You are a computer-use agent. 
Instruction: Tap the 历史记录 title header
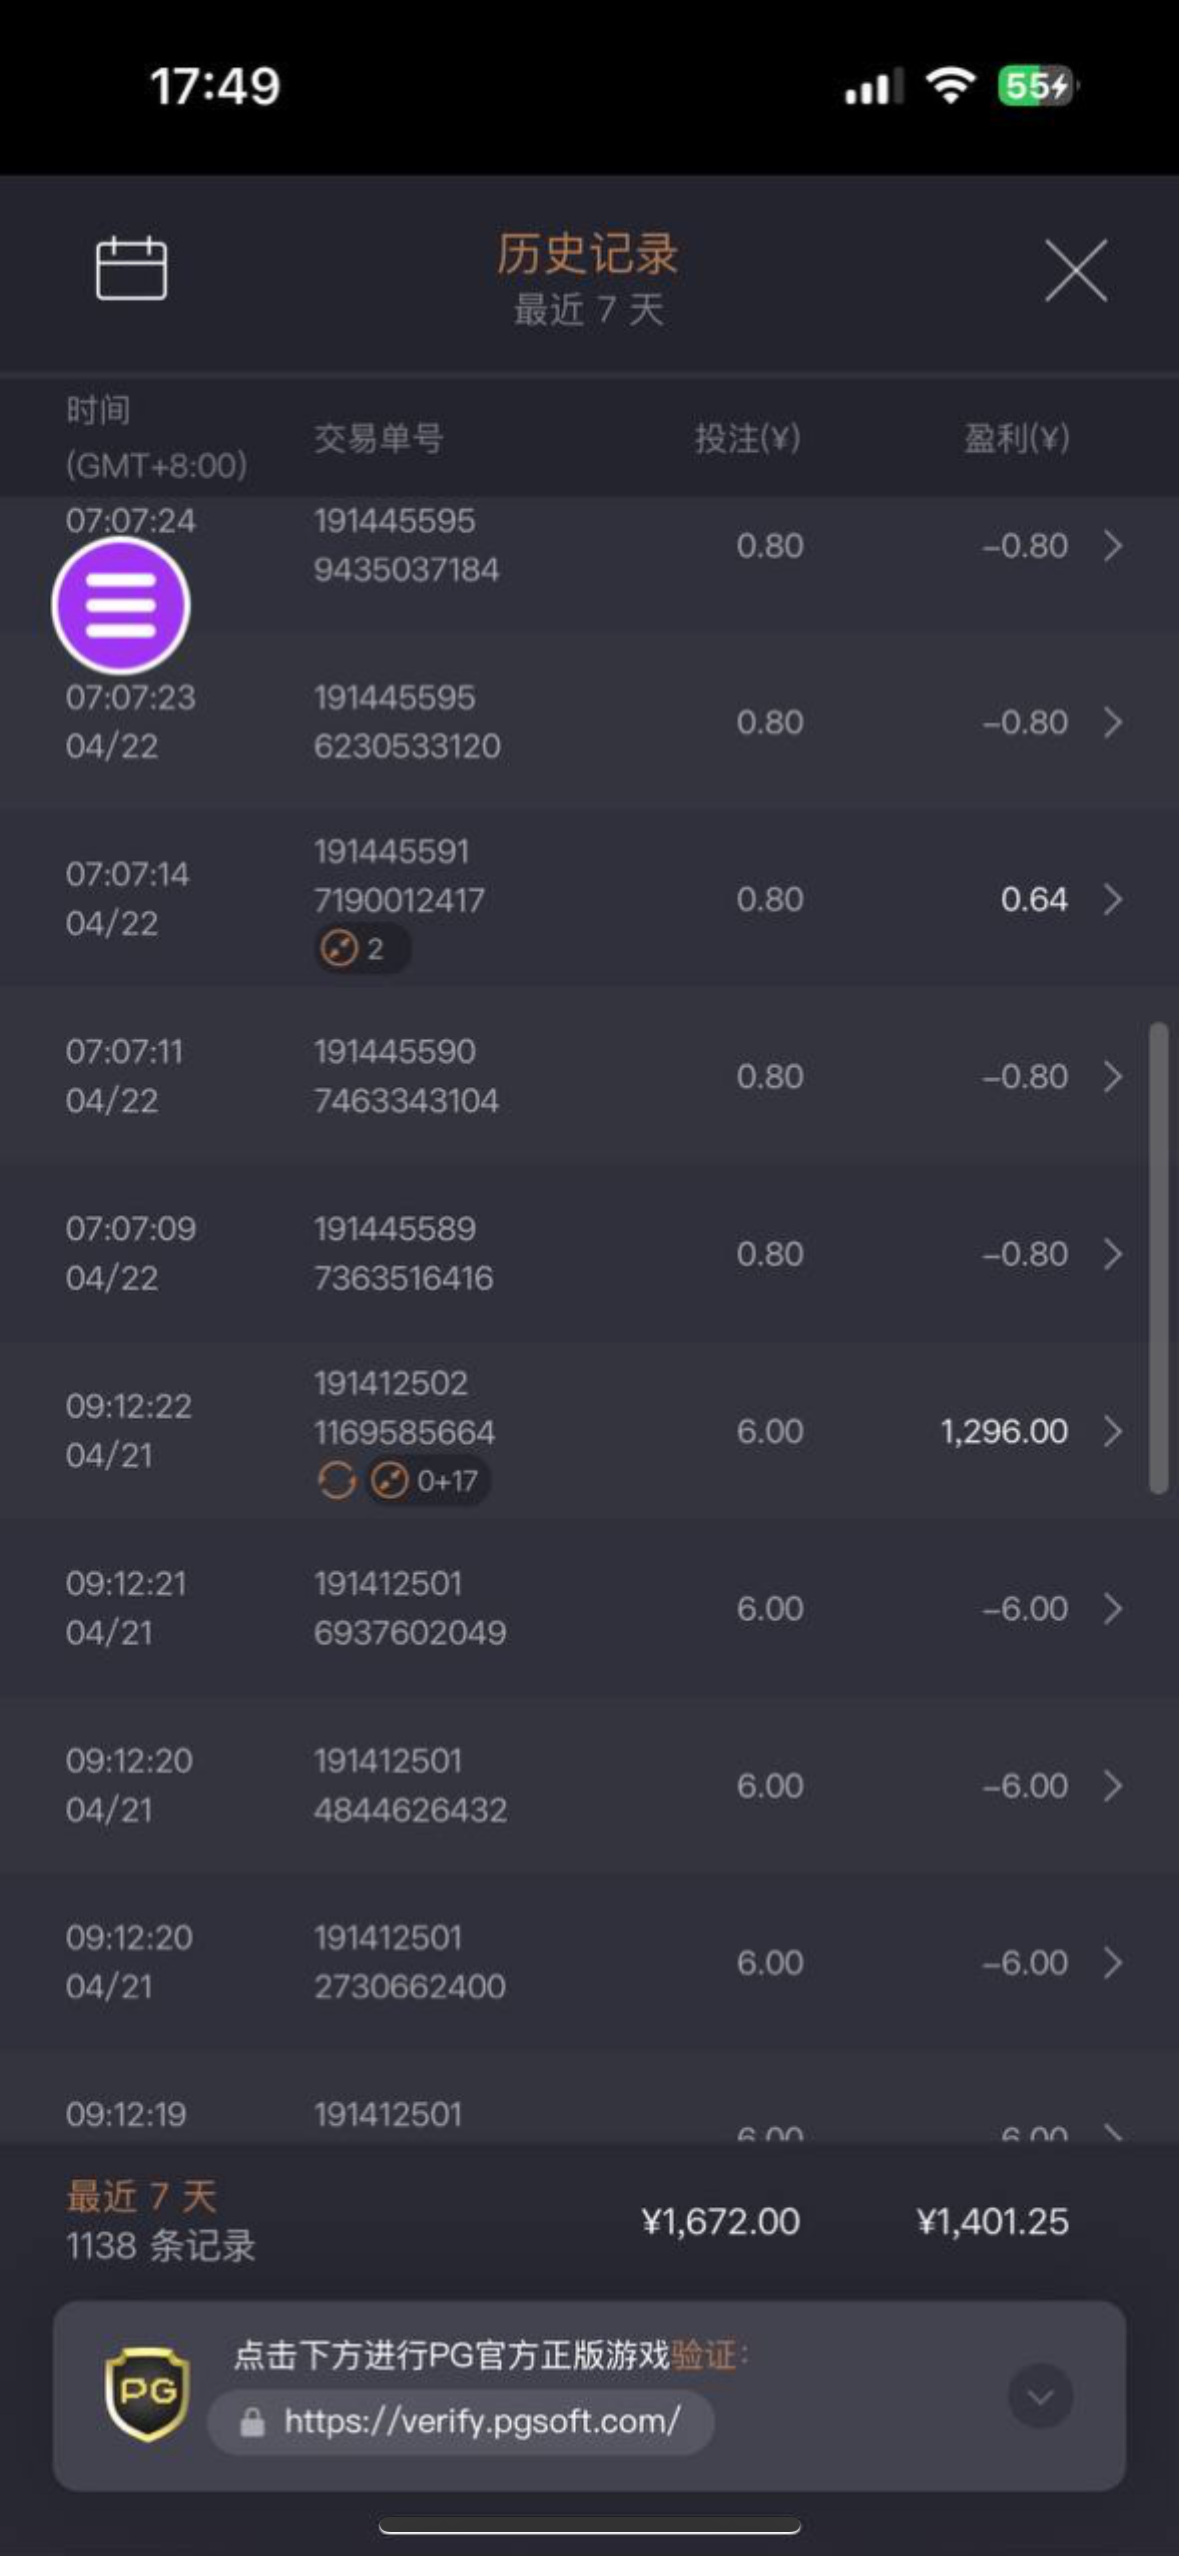pos(588,254)
